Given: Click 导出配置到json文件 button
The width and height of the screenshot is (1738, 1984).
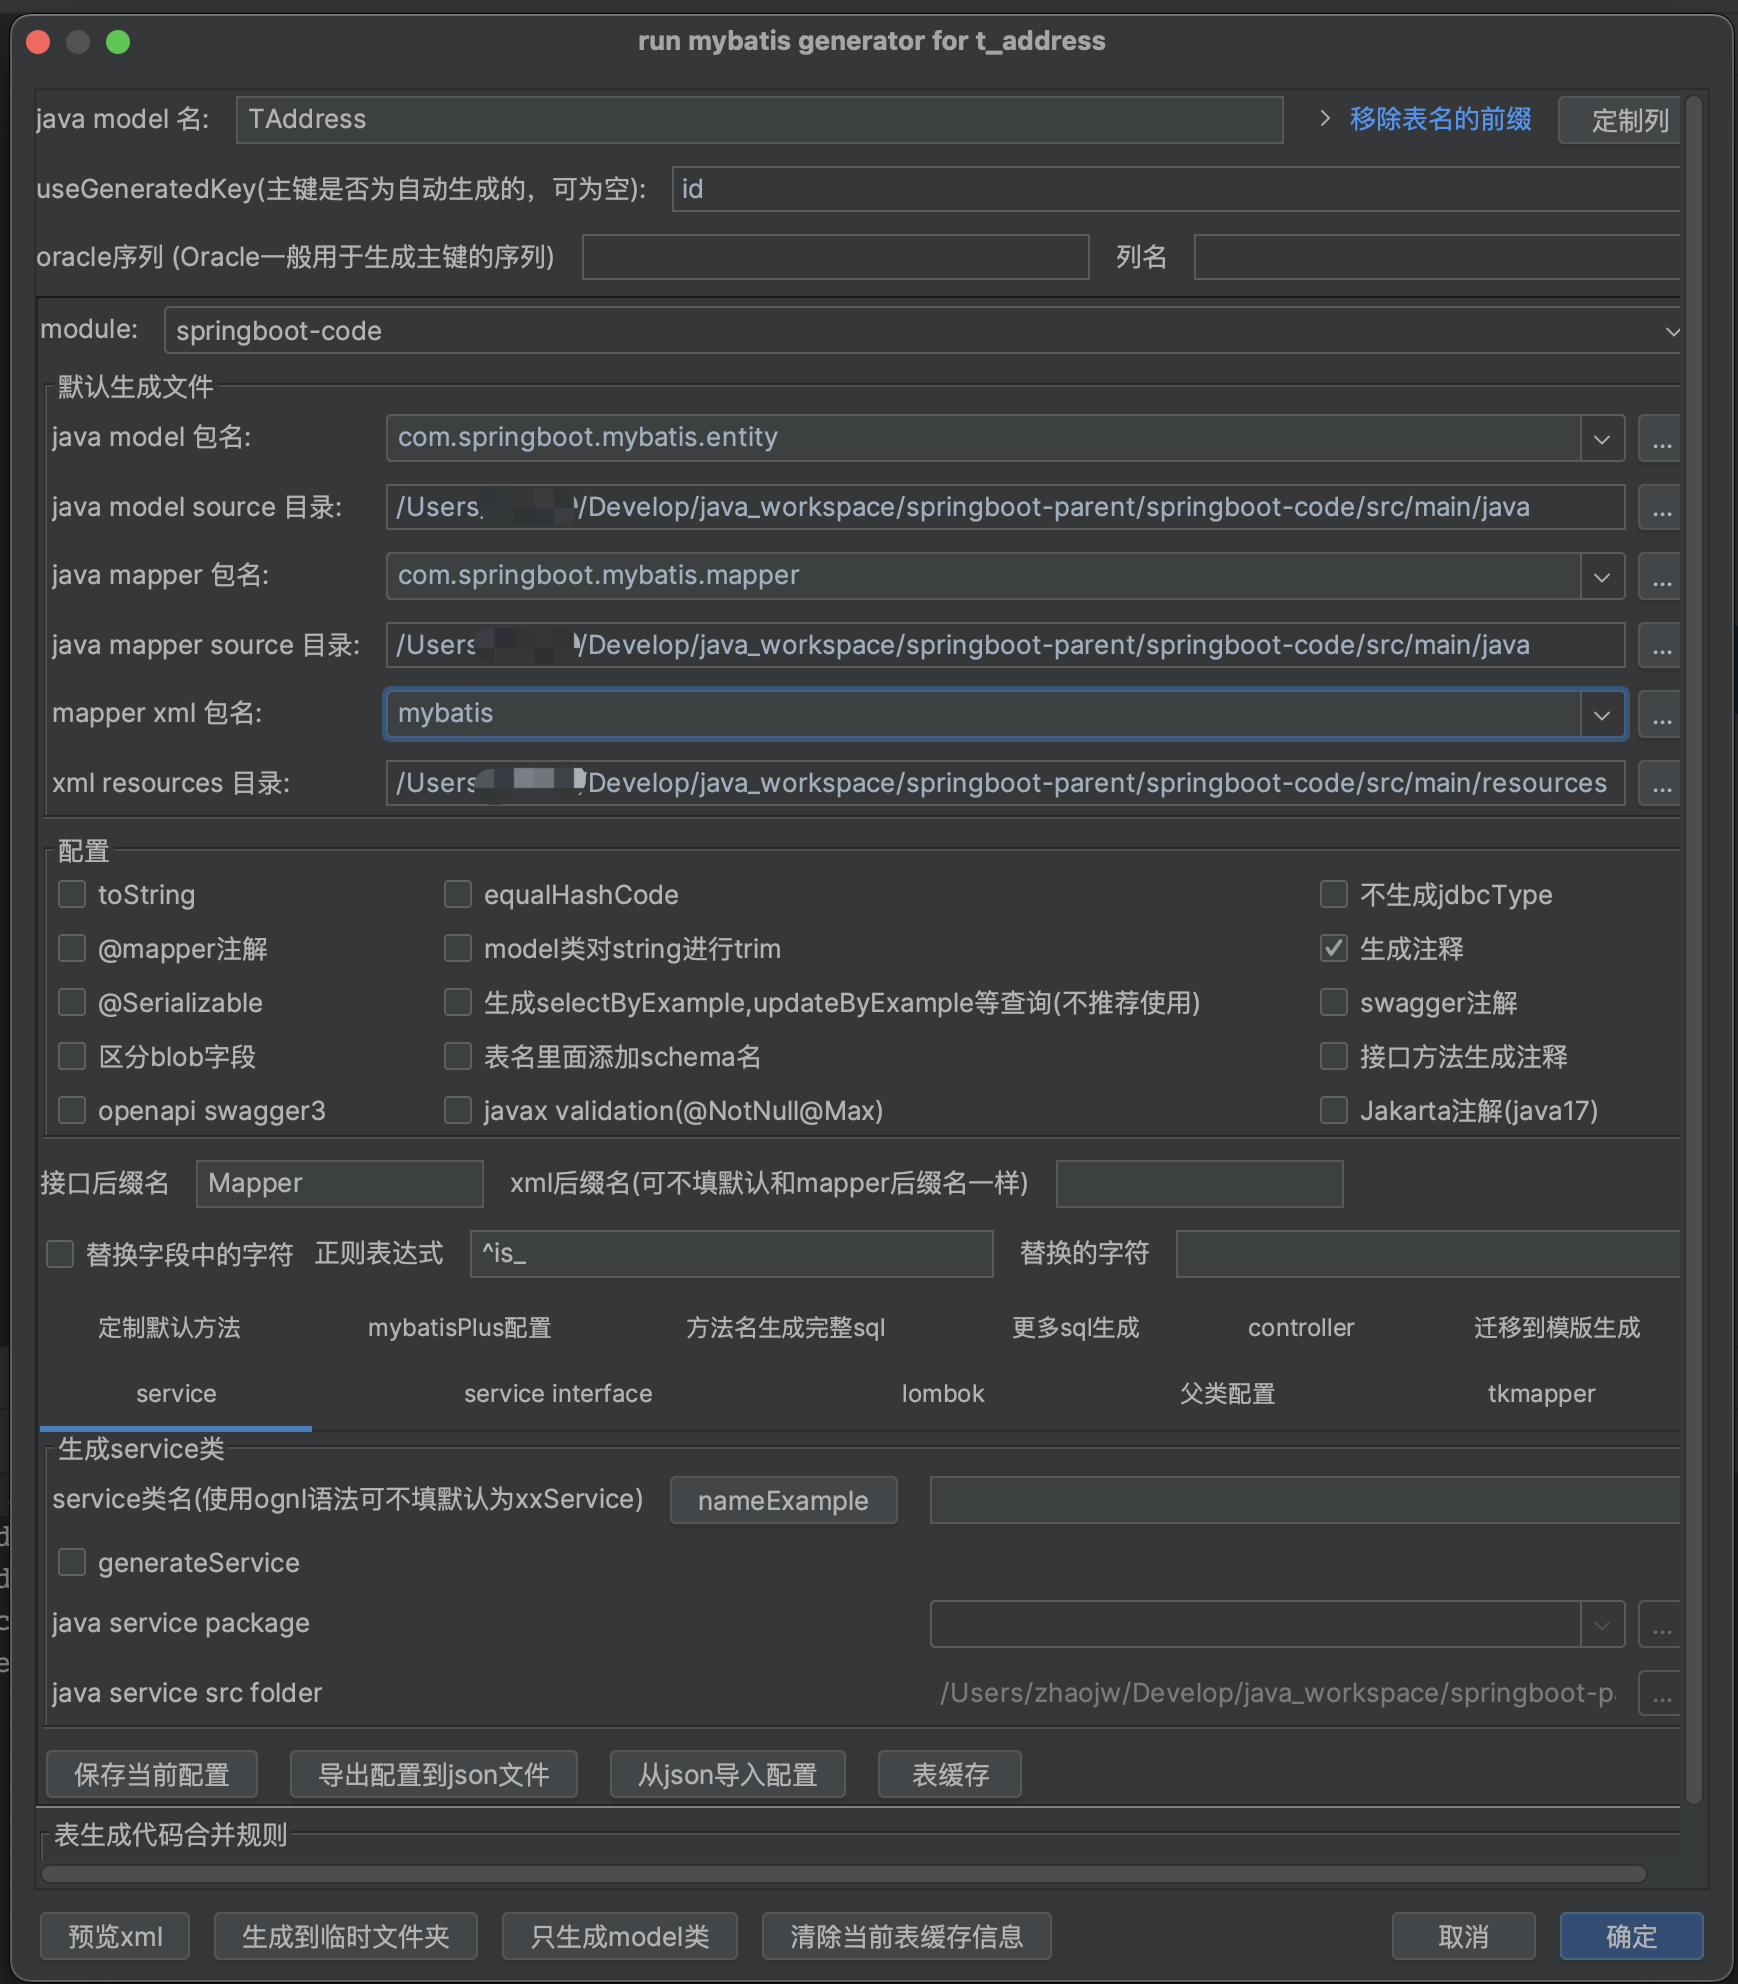Looking at the screenshot, I should pyautogui.click(x=433, y=1774).
